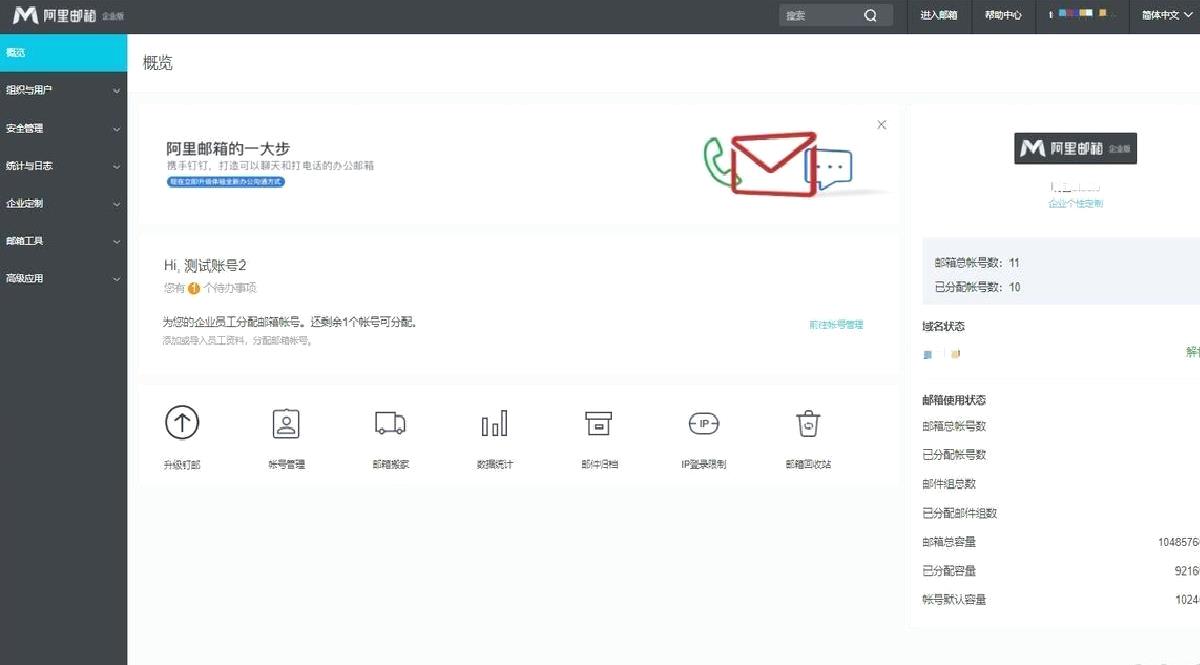
Task: Open the blurred account name menu in header
Action: [x=1084, y=15]
